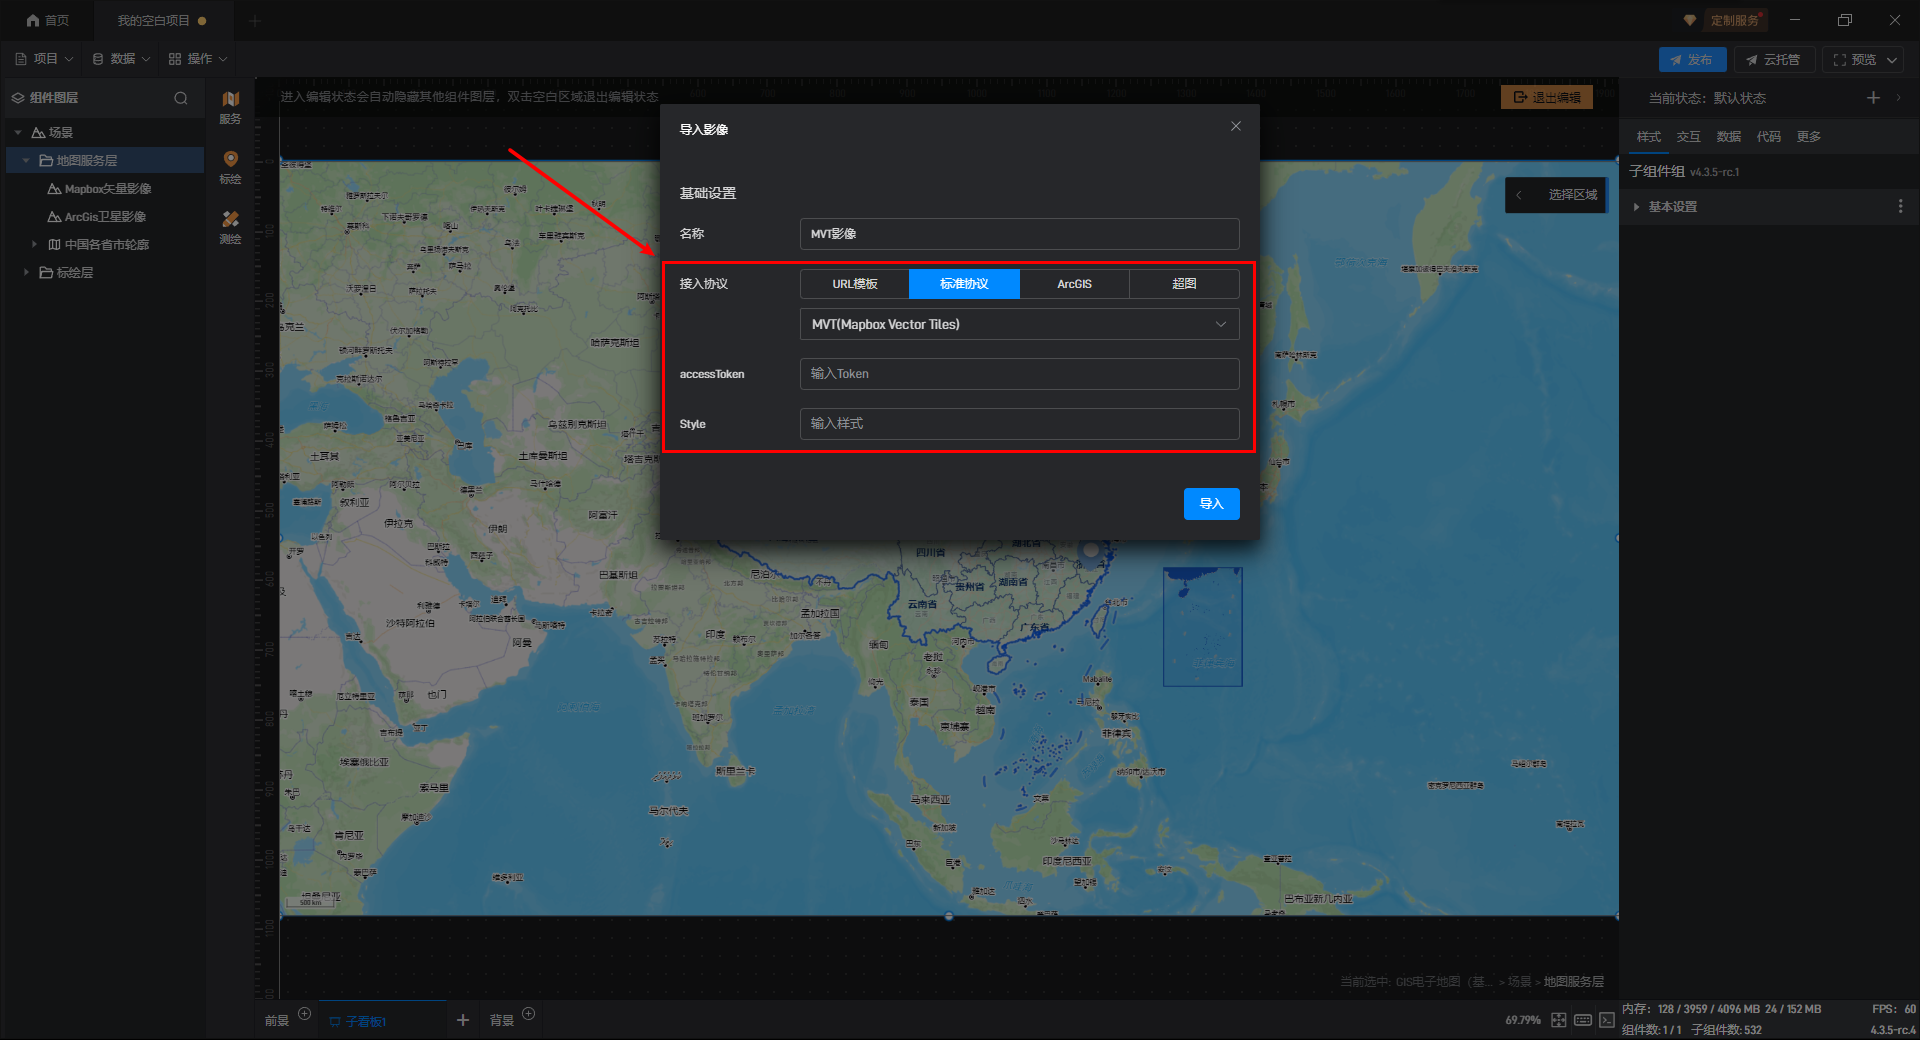1920x1040 pixels.
Task: Open the three-dot menu beside 基本设置
Action: (x=1900, y=207)
